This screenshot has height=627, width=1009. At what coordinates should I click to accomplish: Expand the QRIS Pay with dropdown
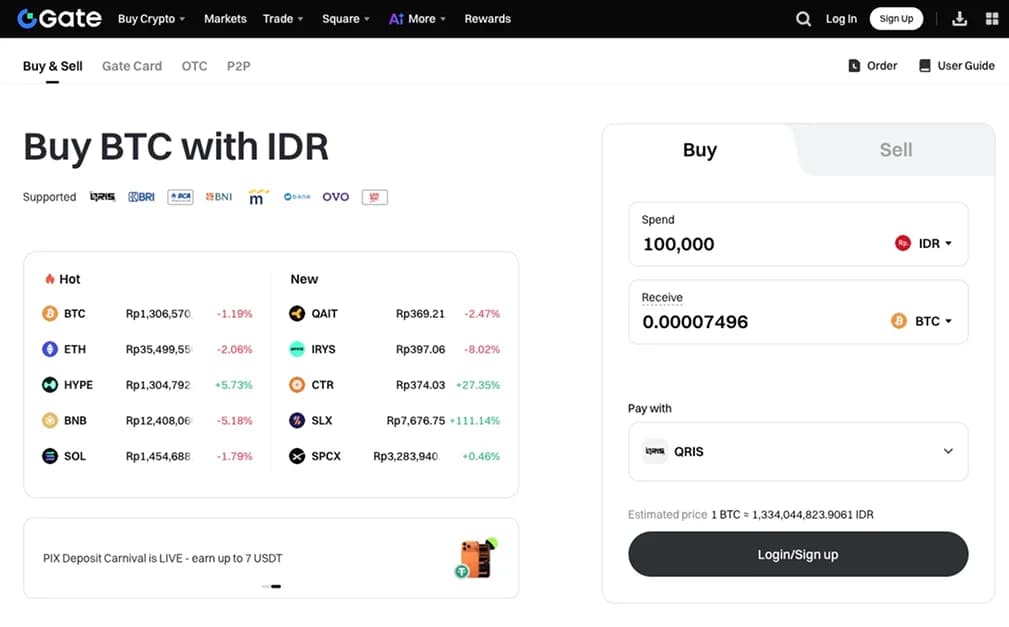pyautogui.click(x=798, y=451)
